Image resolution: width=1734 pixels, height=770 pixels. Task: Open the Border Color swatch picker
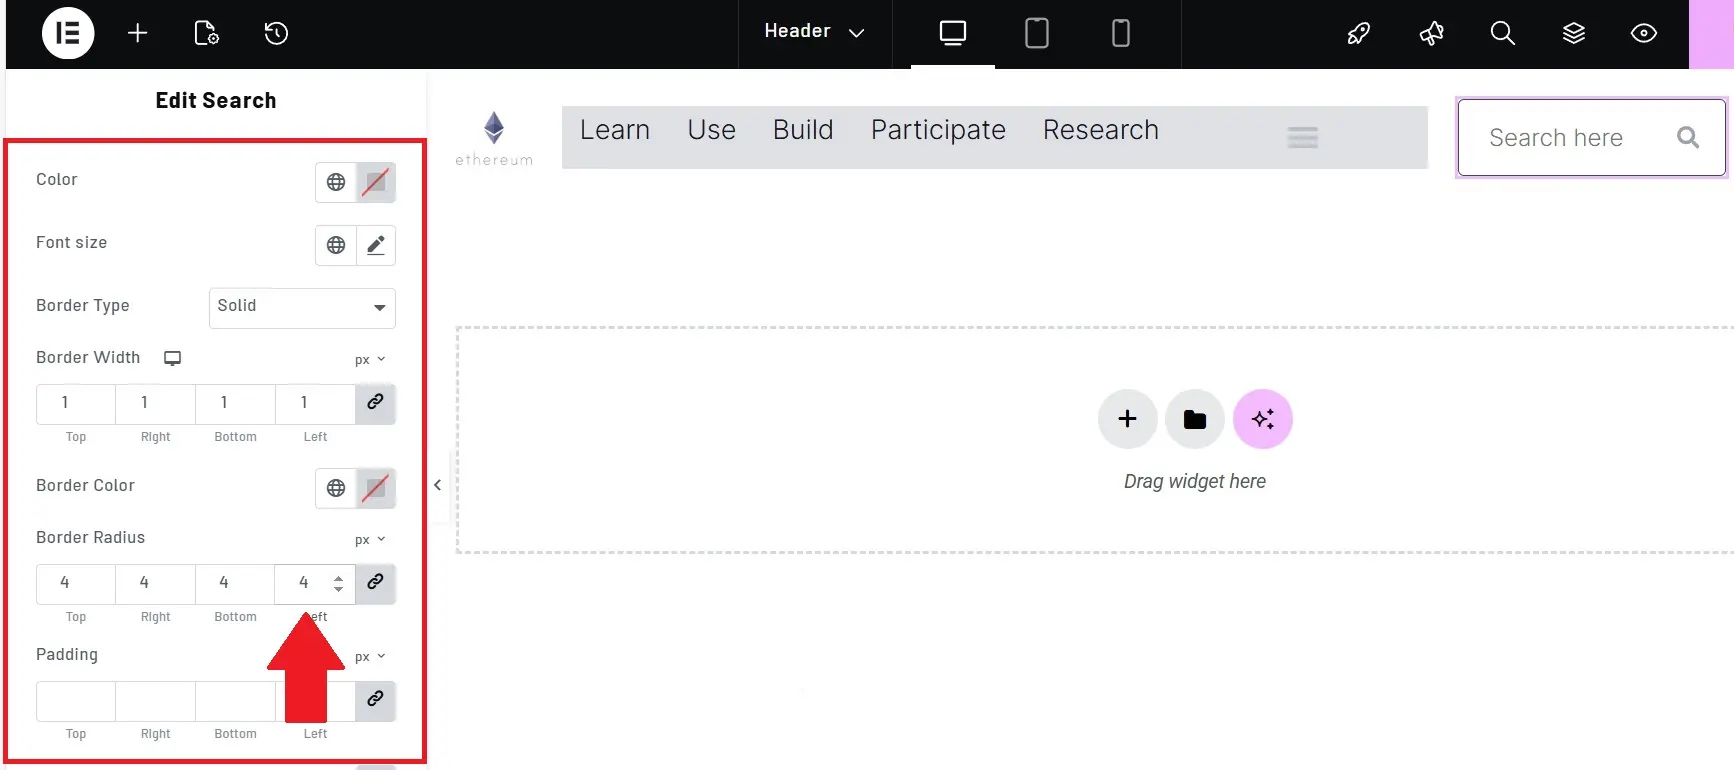[x=376, y=488]
